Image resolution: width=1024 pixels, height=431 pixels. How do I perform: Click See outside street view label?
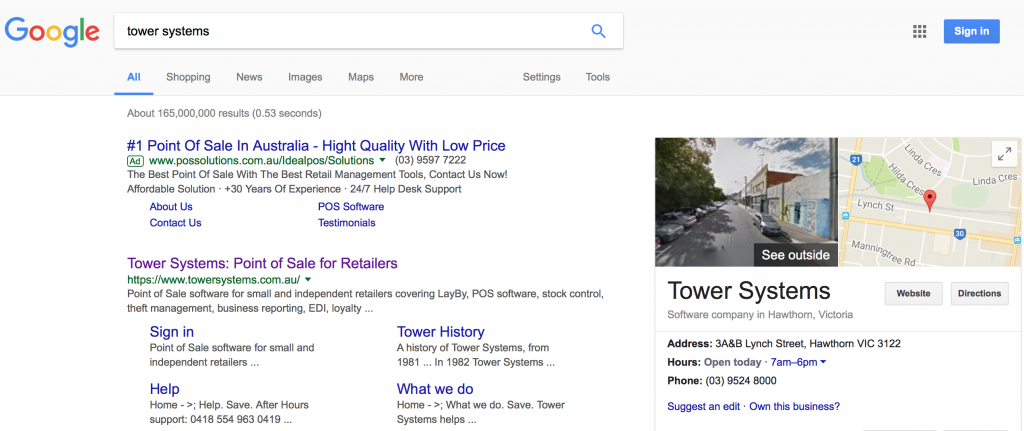[795, 255]
